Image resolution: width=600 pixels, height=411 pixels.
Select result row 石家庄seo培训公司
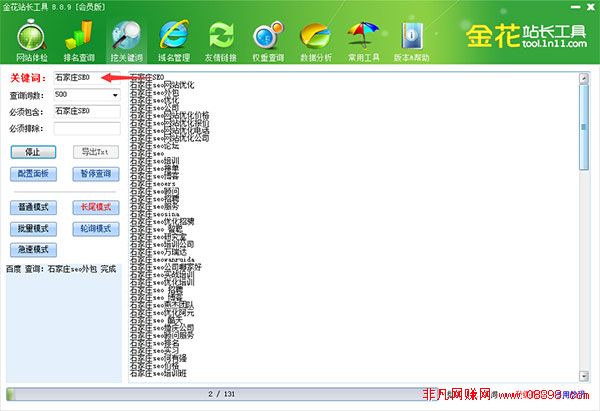(162, 244)
